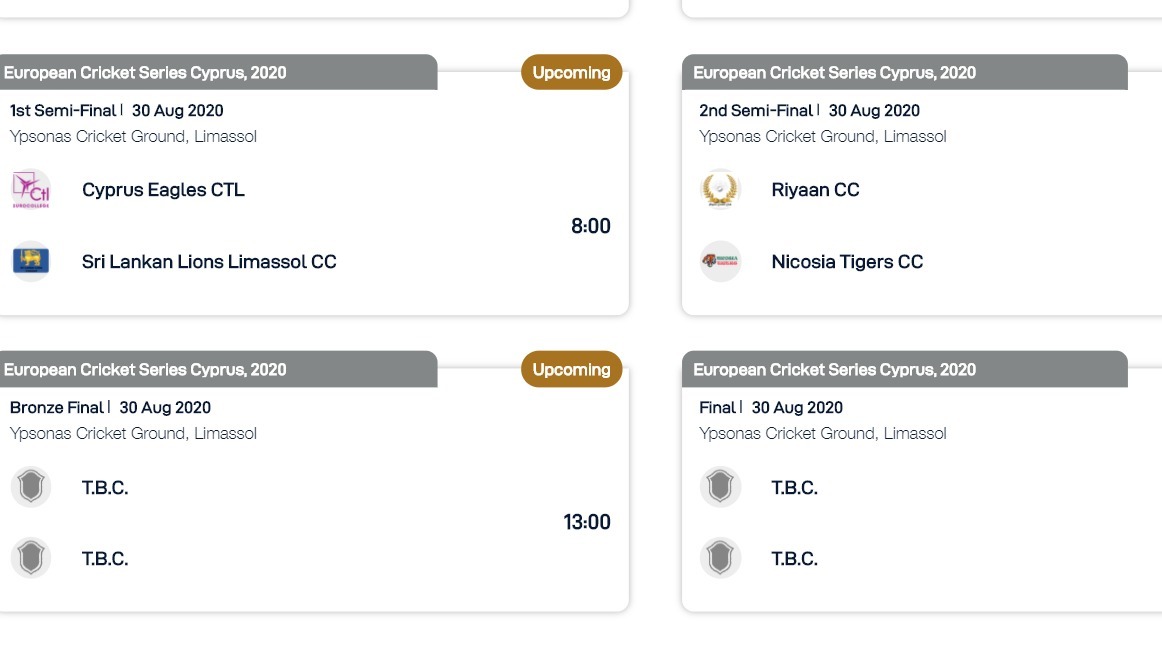
Task: Open the Nicosia Tigers CC team name
Action: 847,262
